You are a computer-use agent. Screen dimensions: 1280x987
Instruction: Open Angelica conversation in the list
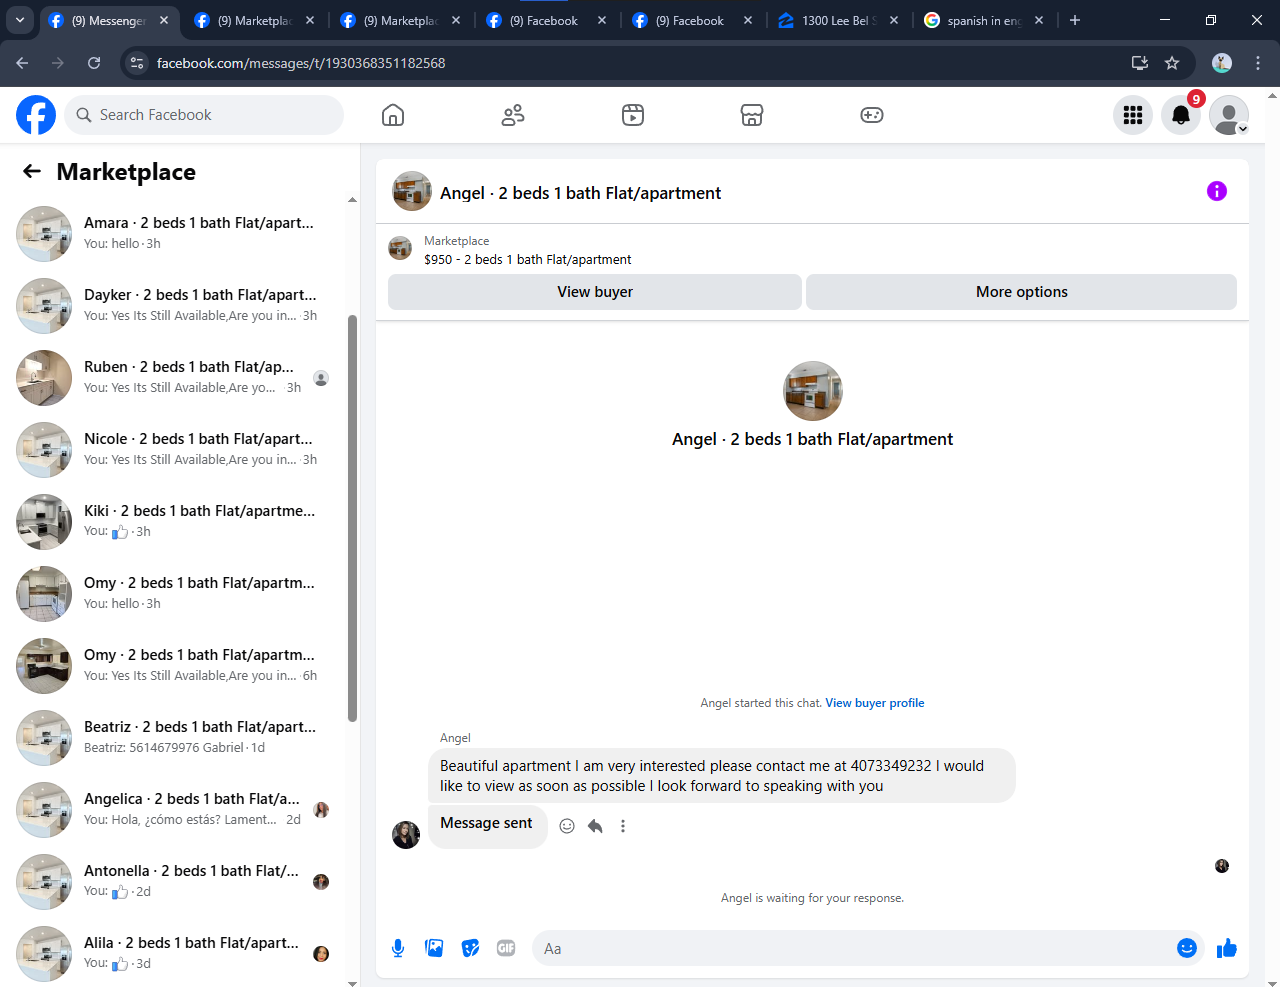(x=176, y=810)
